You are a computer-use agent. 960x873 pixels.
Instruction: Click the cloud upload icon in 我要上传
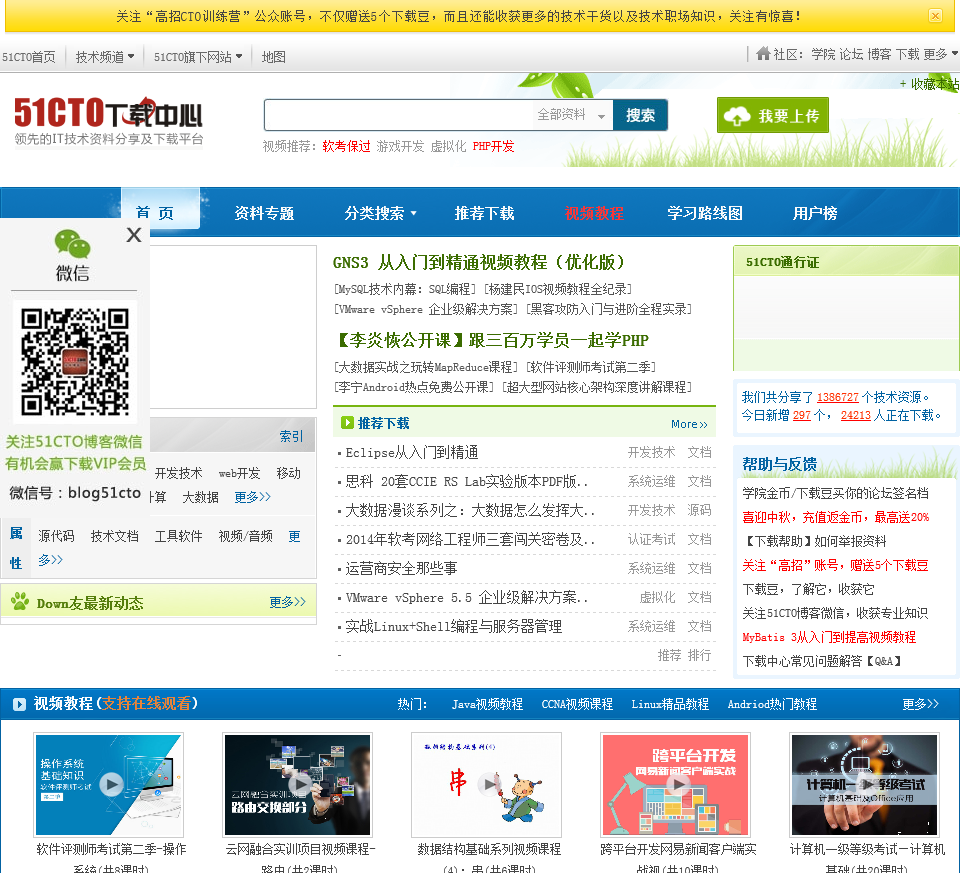(x=737, y=115)
